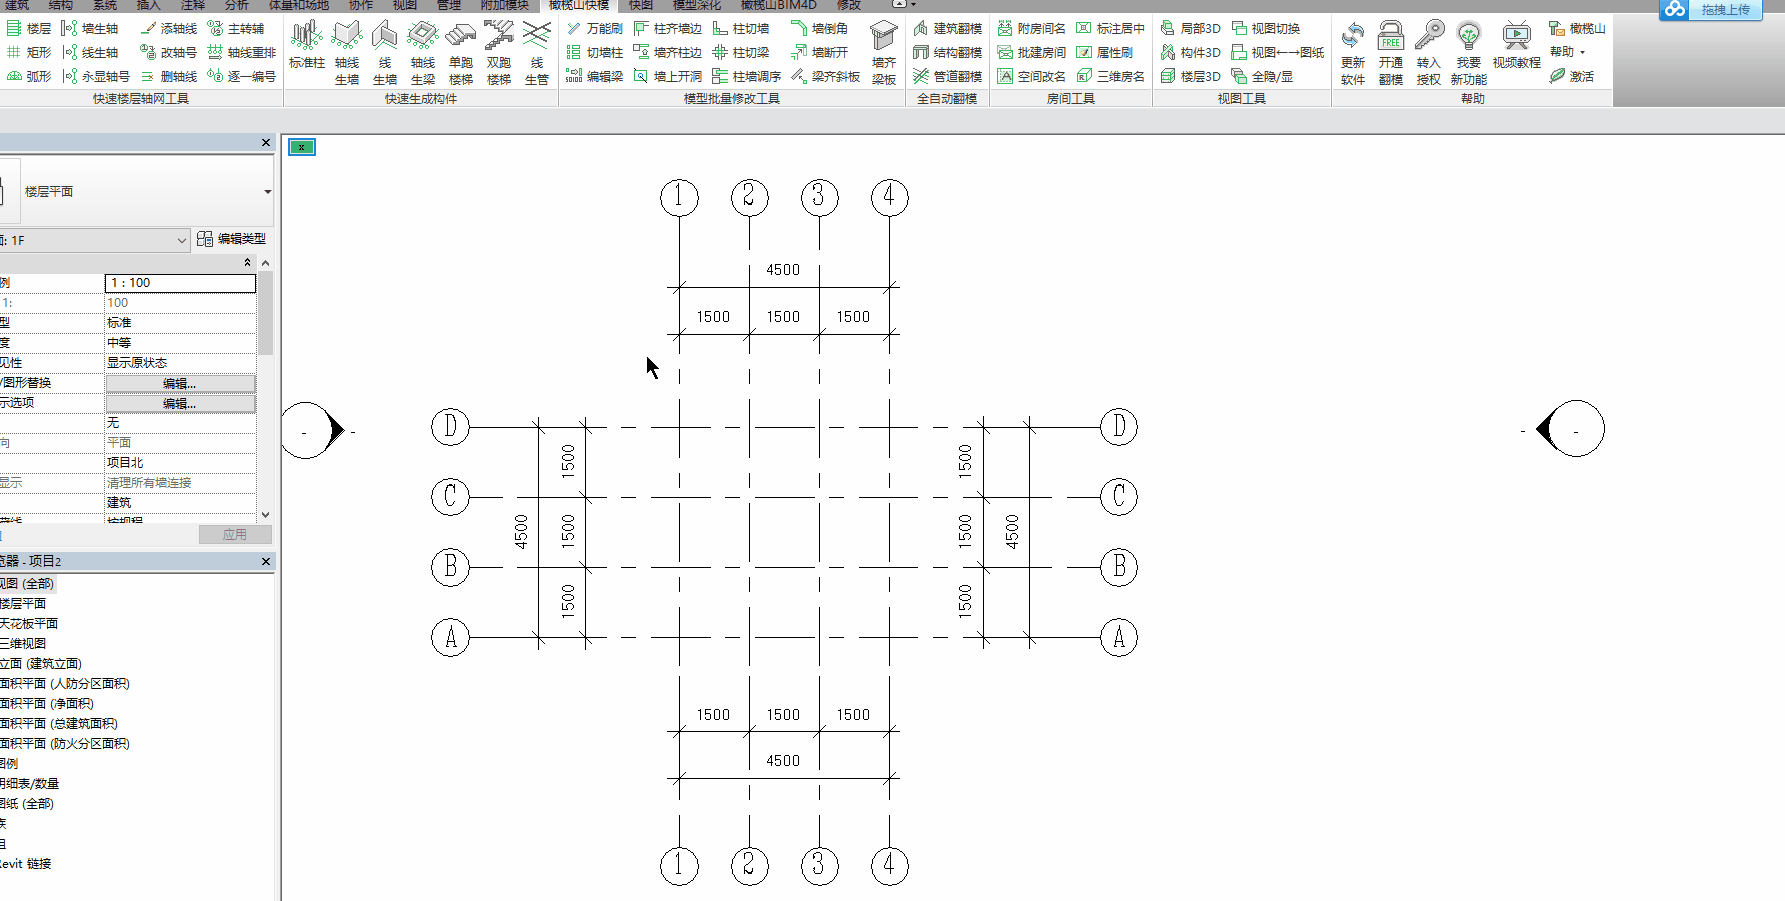Toggle 视图切换 view switch
Screen dimensions: 1785x901
pyautogui.click(x=1266, y=28)
